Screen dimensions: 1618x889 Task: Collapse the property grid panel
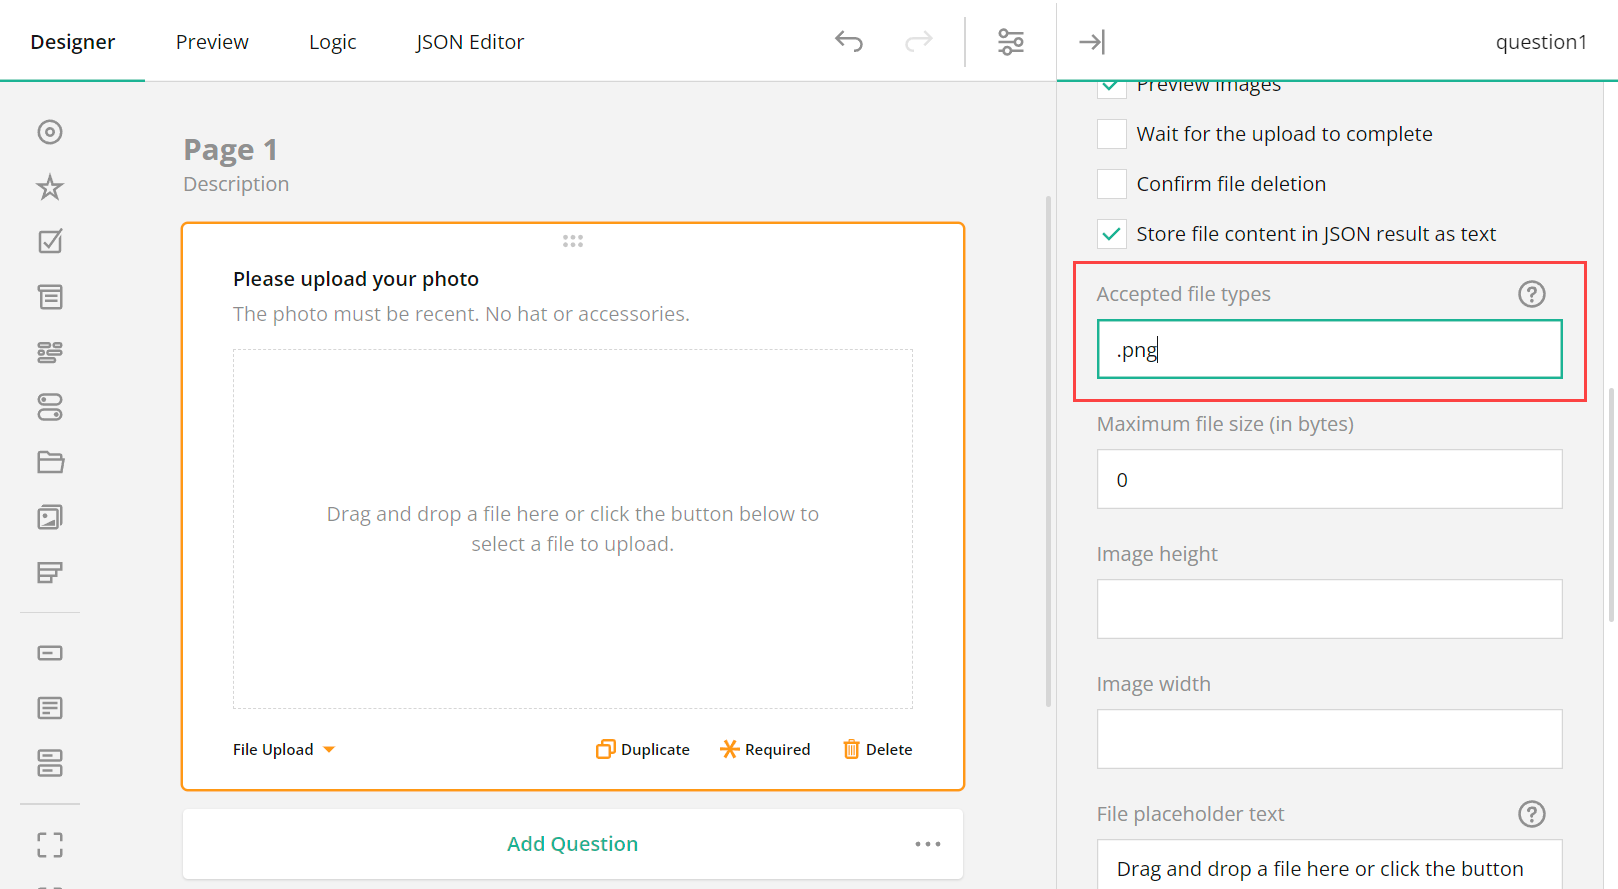[1092, 41]
